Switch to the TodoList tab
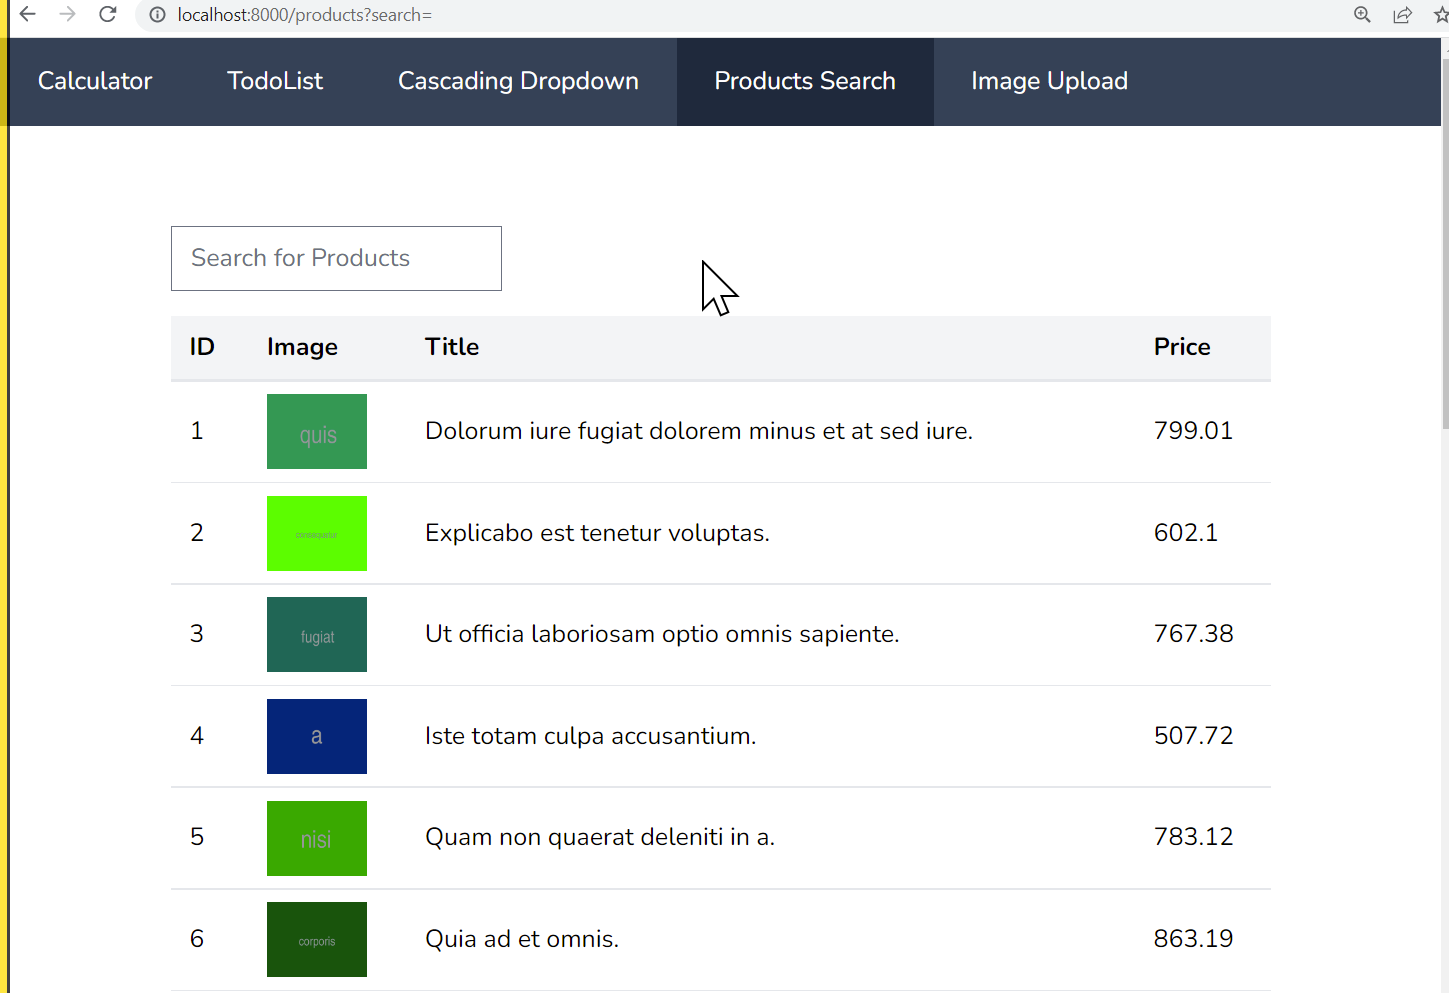The width and height of the screenshot is (1449, 993). (x=275, y=82)
